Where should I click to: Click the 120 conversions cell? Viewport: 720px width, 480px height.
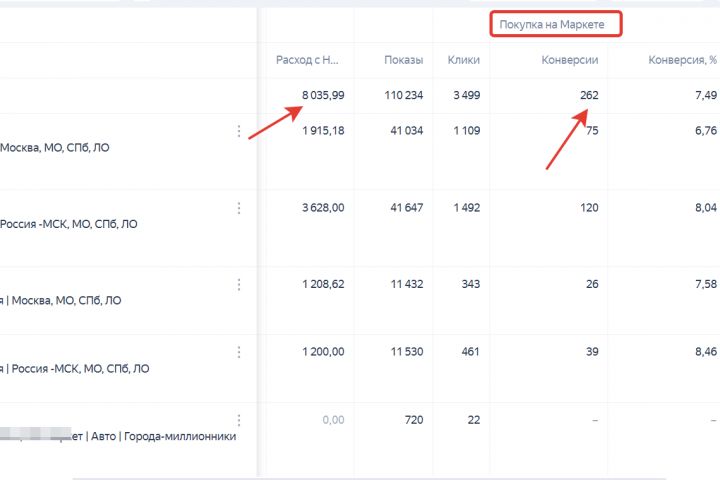(x=588, y=208)
